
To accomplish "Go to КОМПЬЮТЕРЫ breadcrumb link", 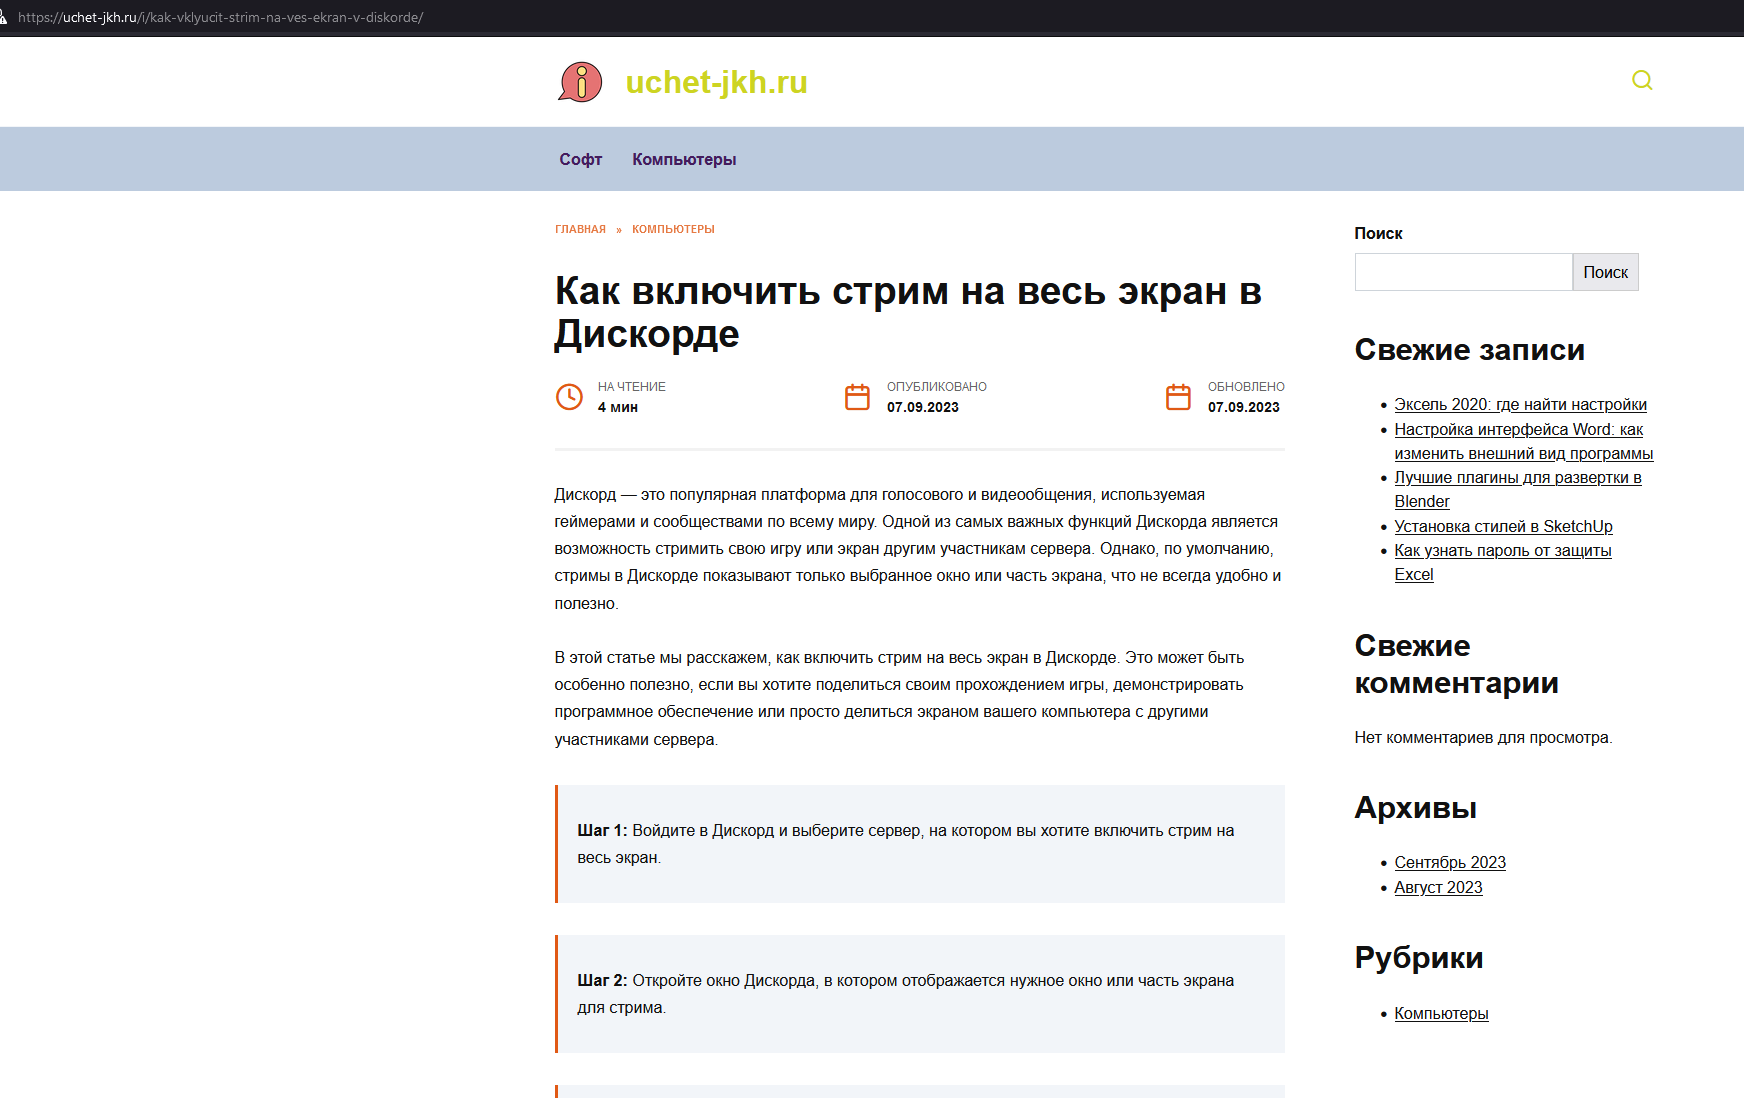I will tap(673, 229).
